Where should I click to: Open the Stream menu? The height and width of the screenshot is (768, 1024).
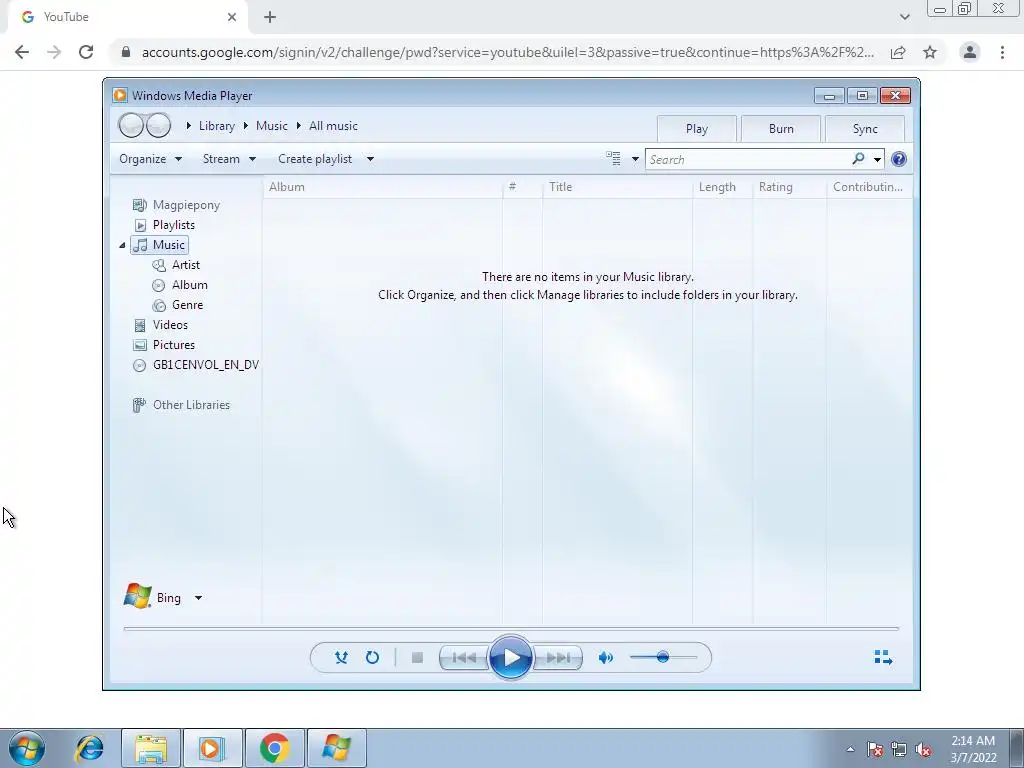click(x=229, y=159)
